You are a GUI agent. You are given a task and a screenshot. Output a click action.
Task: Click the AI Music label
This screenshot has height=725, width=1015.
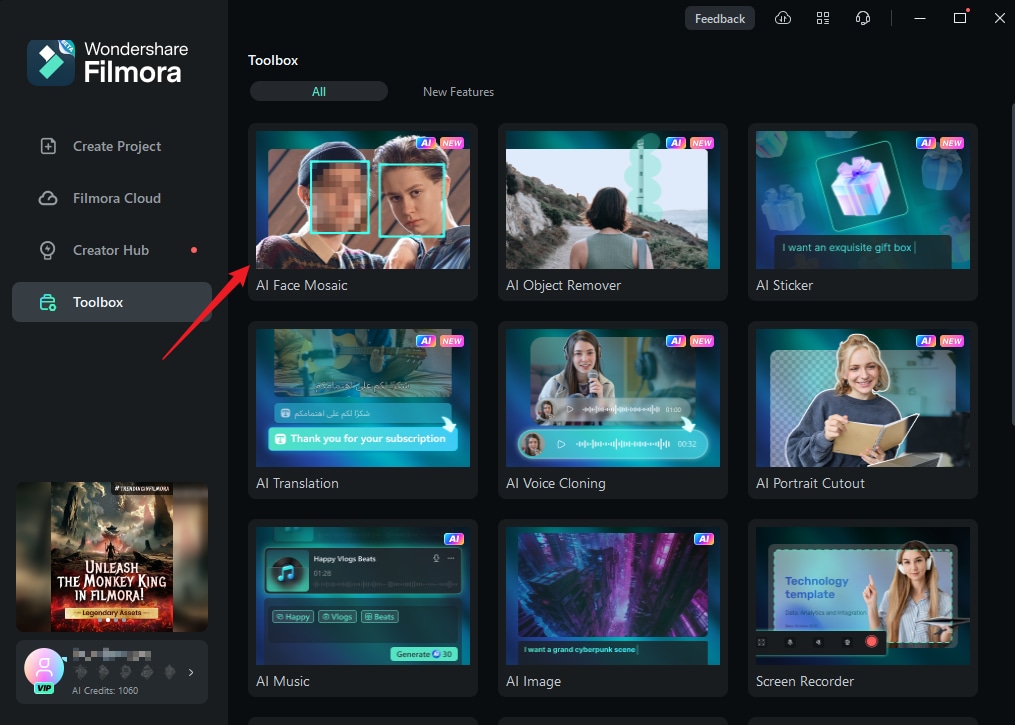click(283, 682)
